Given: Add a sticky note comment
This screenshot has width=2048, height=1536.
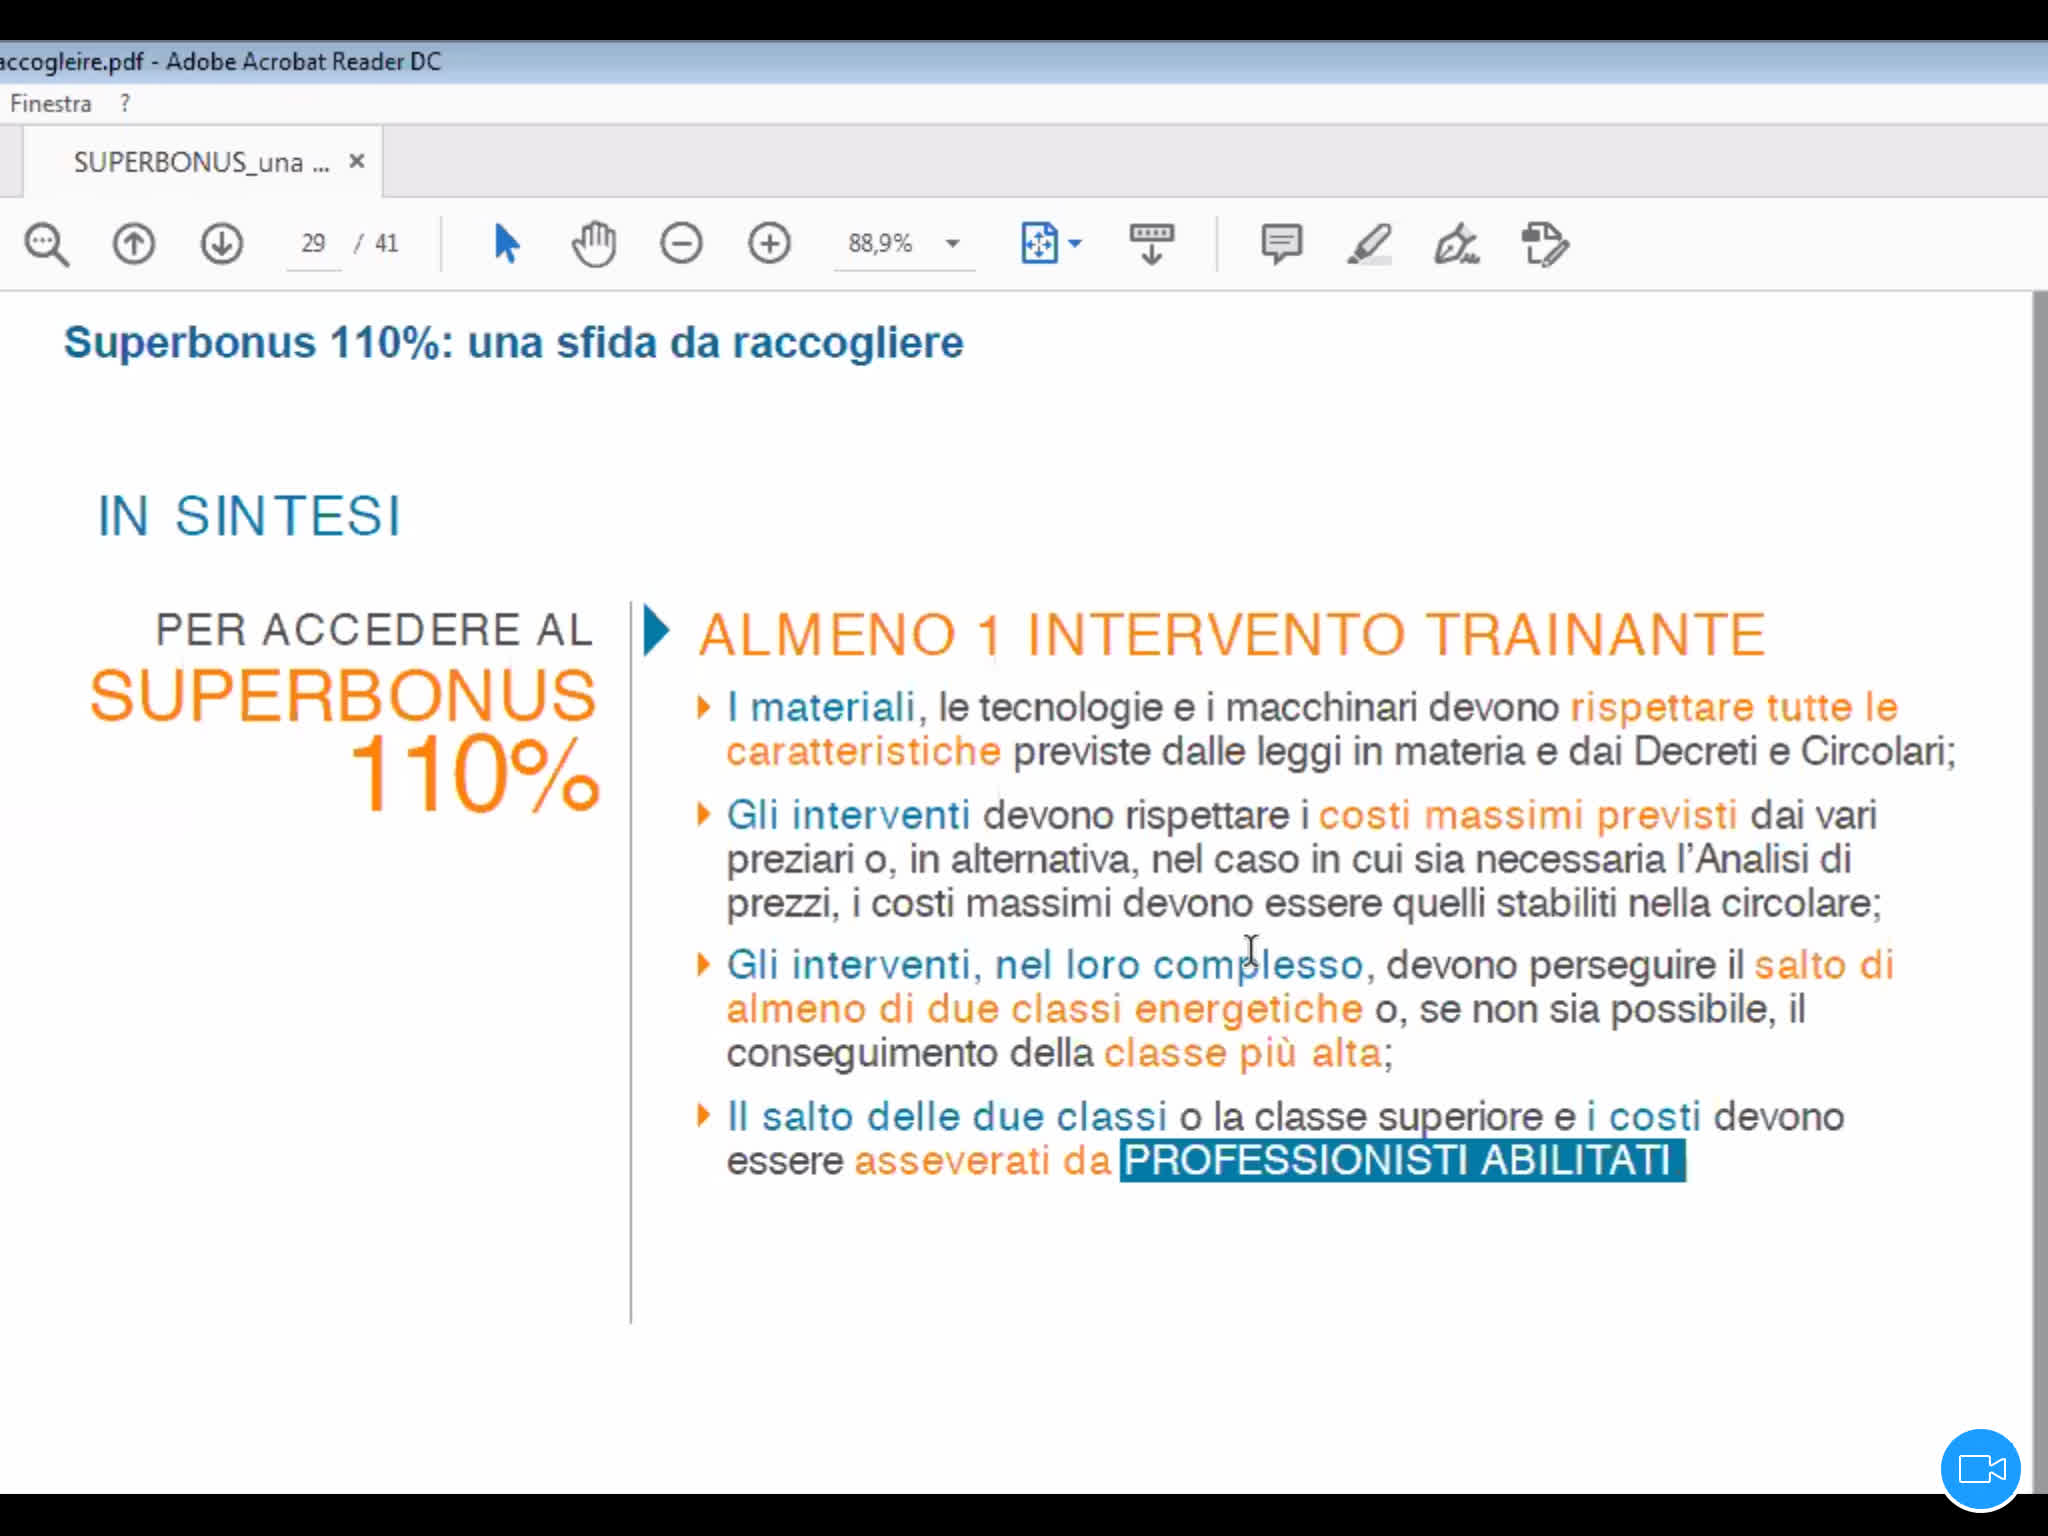Looking at the screenshot, I should (1281, 244).
